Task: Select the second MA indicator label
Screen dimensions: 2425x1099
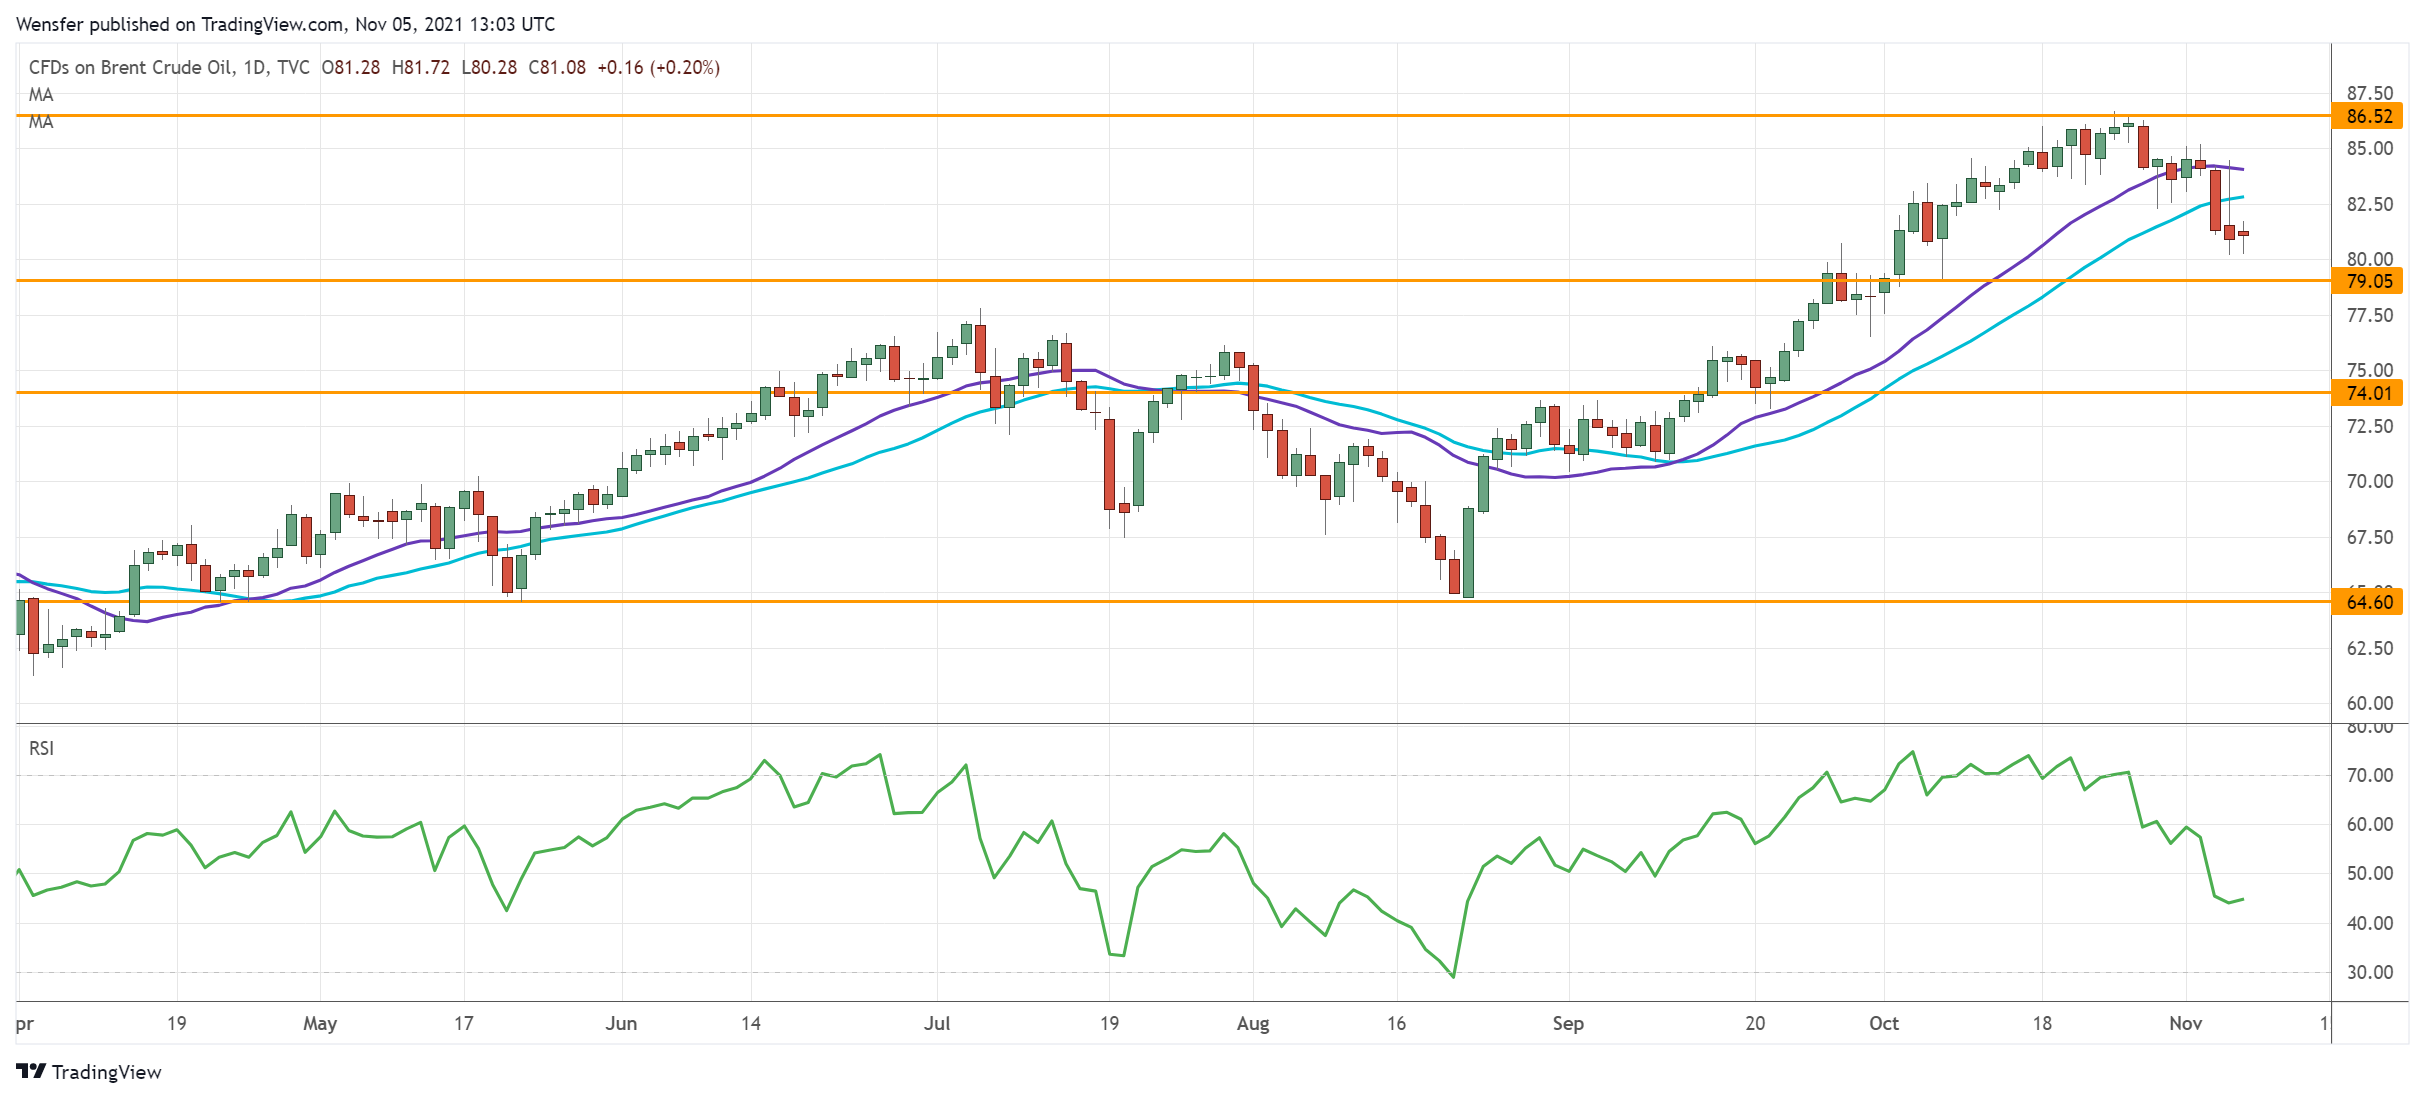Action: (x=41, y=122)
